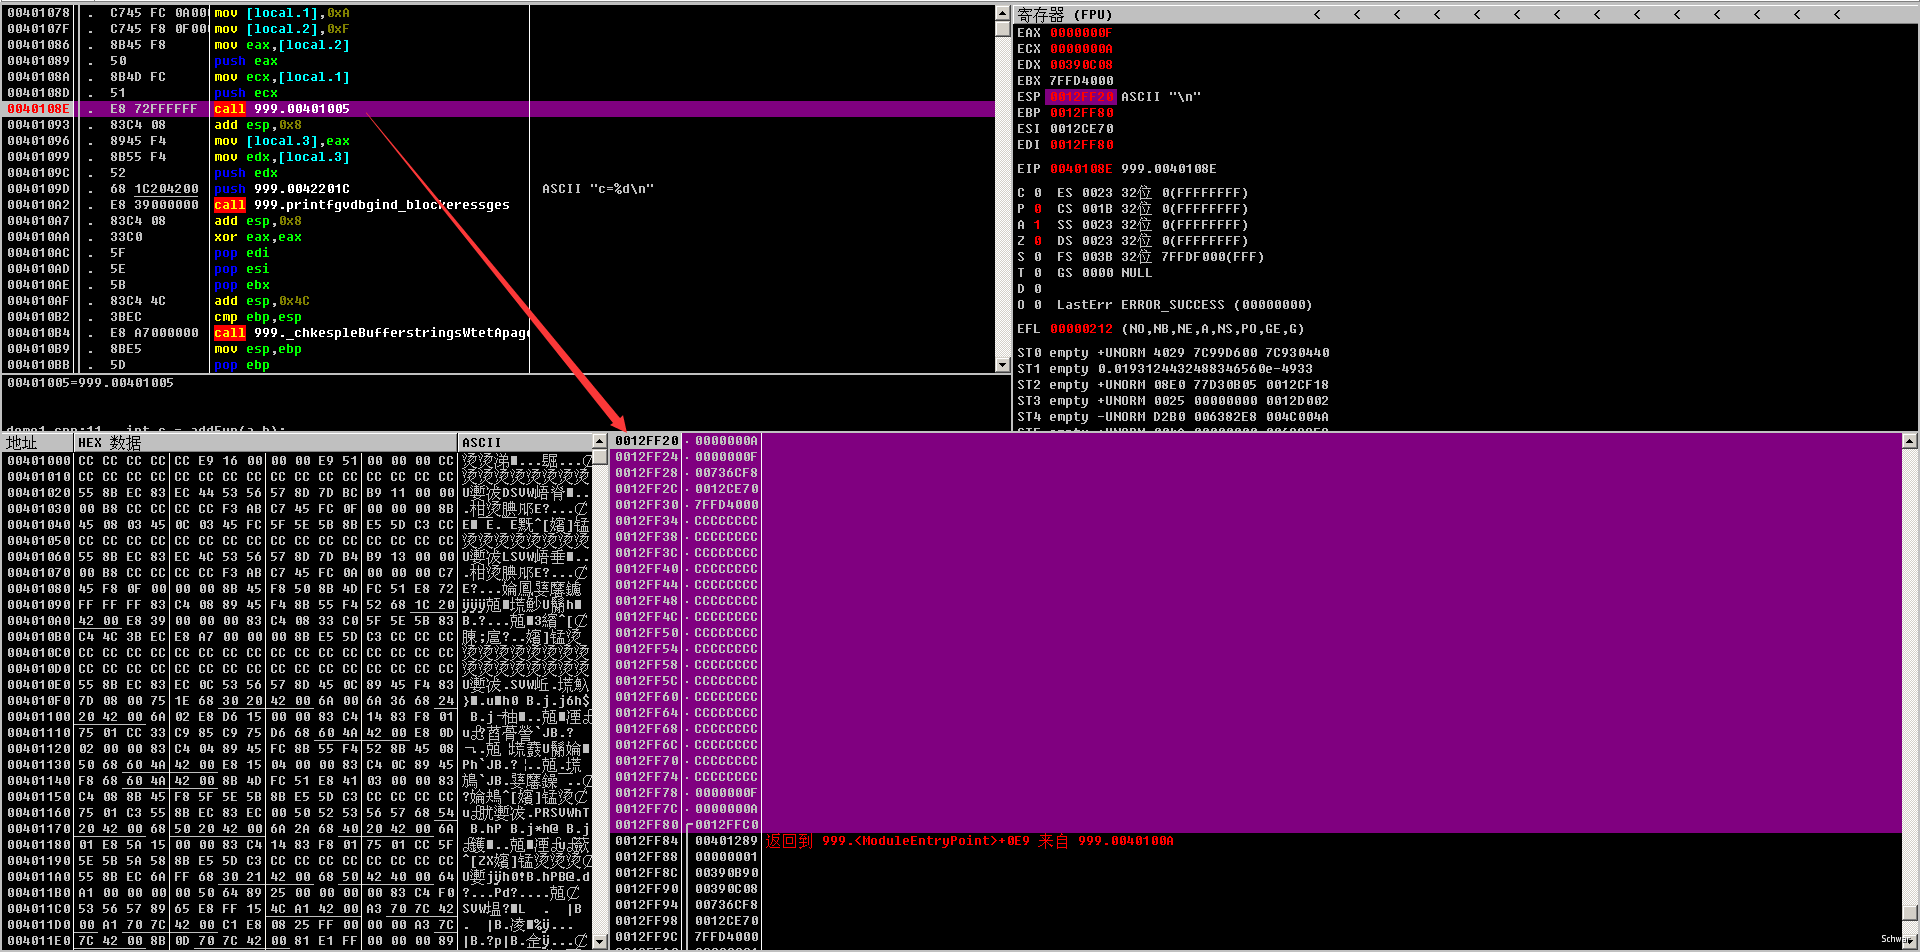Toggle the C carry flag value
This screenshot has width=1920, height=952.
tap(1038, 193)
